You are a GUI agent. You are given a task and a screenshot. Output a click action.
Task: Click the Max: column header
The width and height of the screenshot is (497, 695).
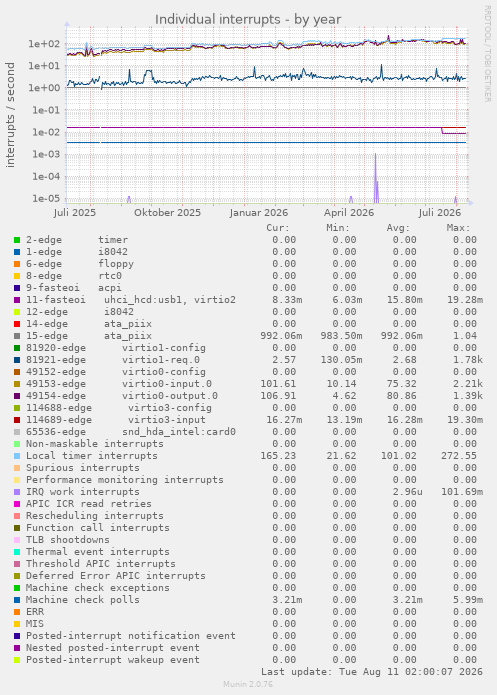coord(458,228)
